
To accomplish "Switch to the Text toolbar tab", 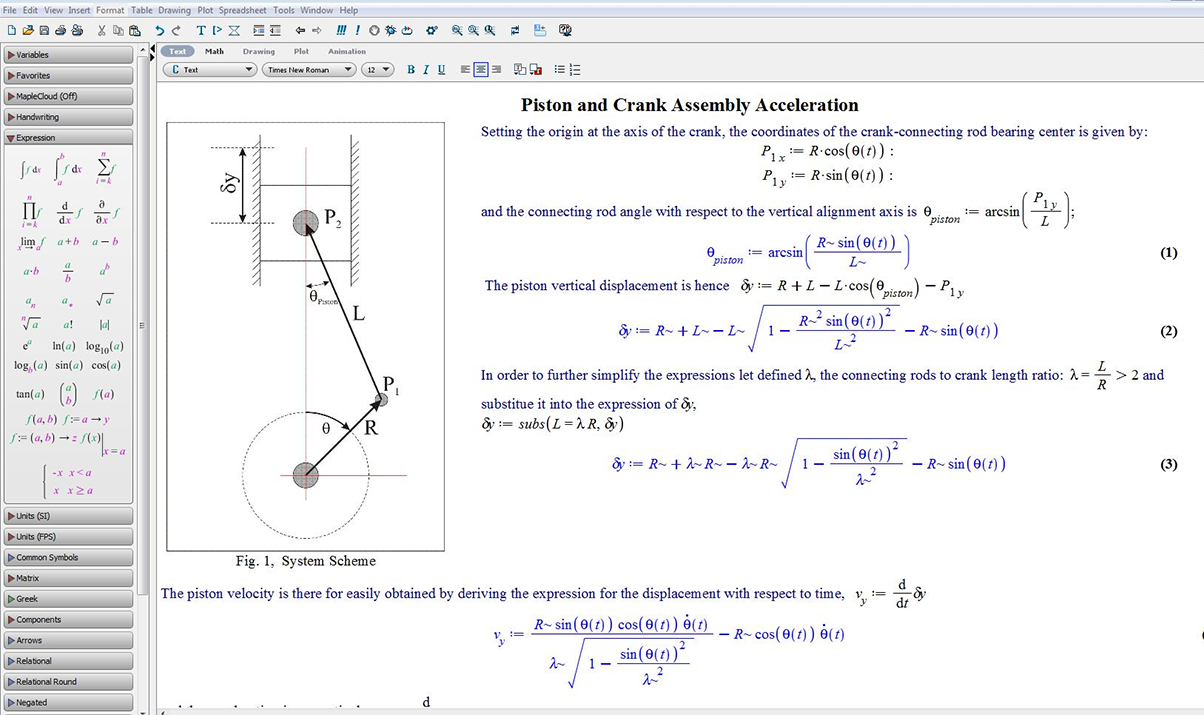I will click(177, 51).
